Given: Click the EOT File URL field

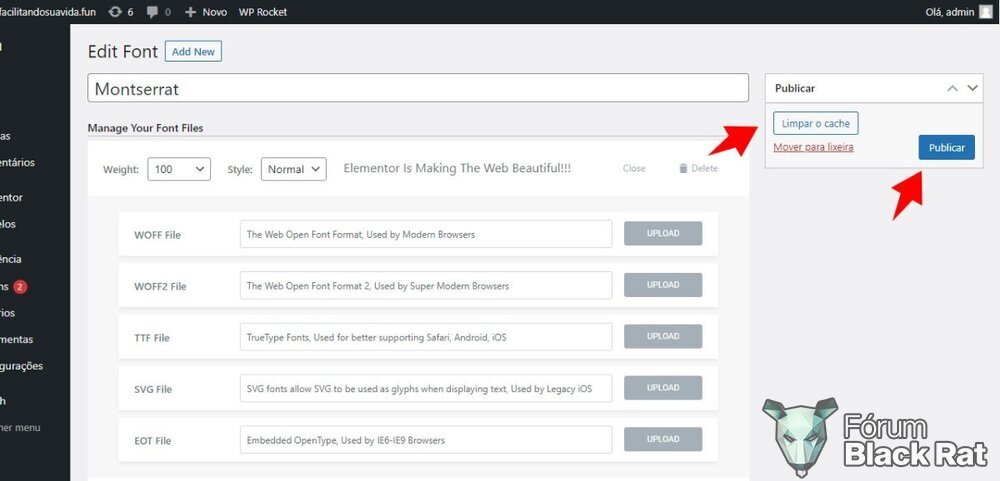Looking at the screenshot, I should (x=426, y=440).
